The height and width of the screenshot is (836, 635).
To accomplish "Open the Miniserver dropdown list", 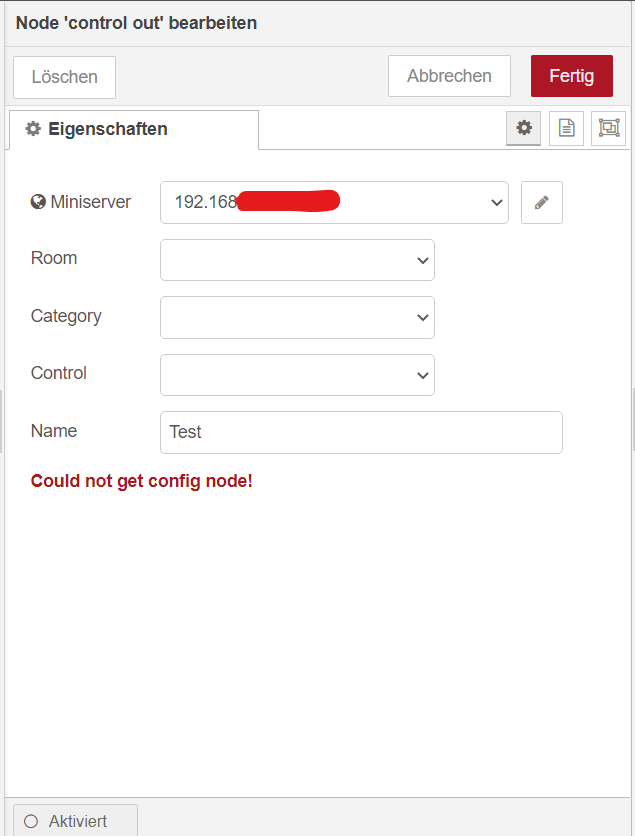I will tap(334, 202).
